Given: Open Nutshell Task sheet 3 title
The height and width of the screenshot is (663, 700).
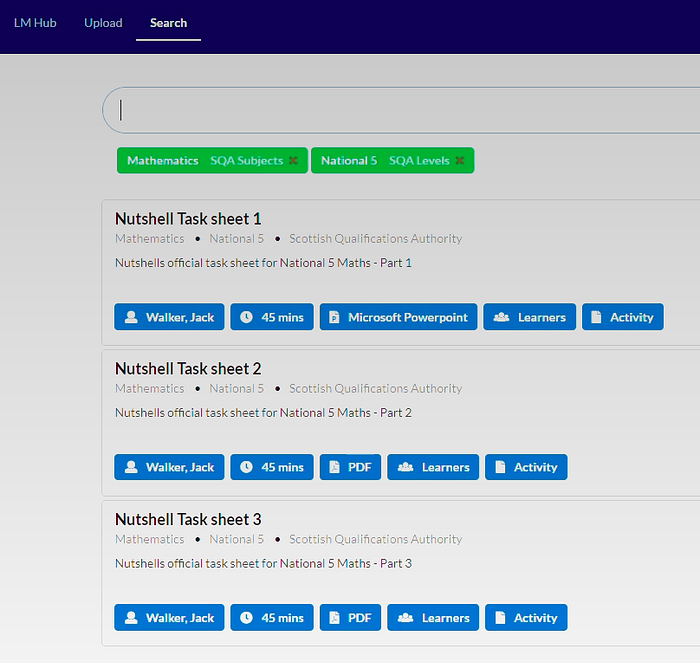Looking at the screenshot, I should [188, 519].
